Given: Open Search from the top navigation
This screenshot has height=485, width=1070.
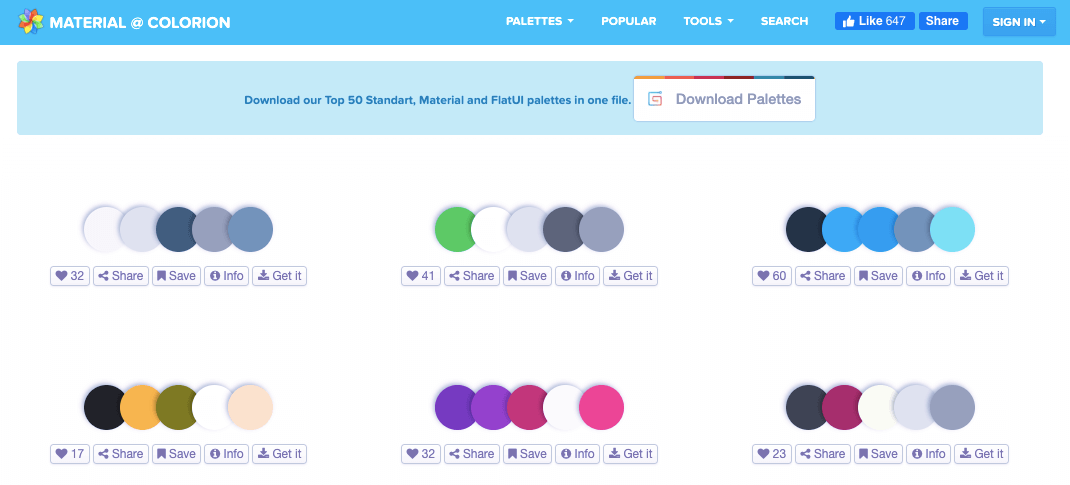Looking at the screenshot, I should click(784, 21).
